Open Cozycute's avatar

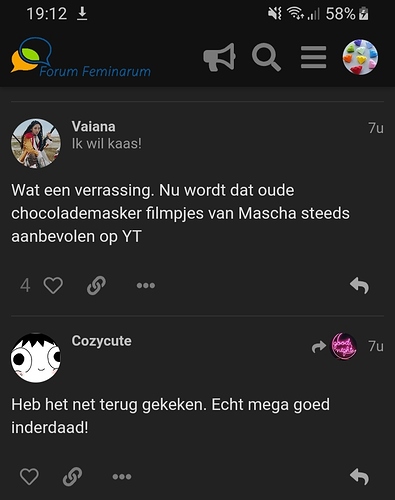coord(36,358)
